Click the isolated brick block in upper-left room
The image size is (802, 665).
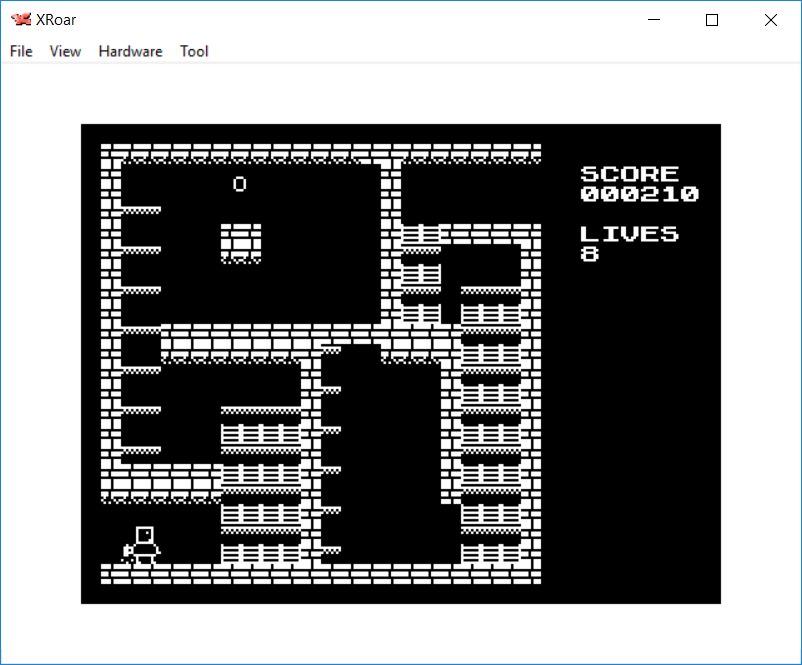[241, 241]
